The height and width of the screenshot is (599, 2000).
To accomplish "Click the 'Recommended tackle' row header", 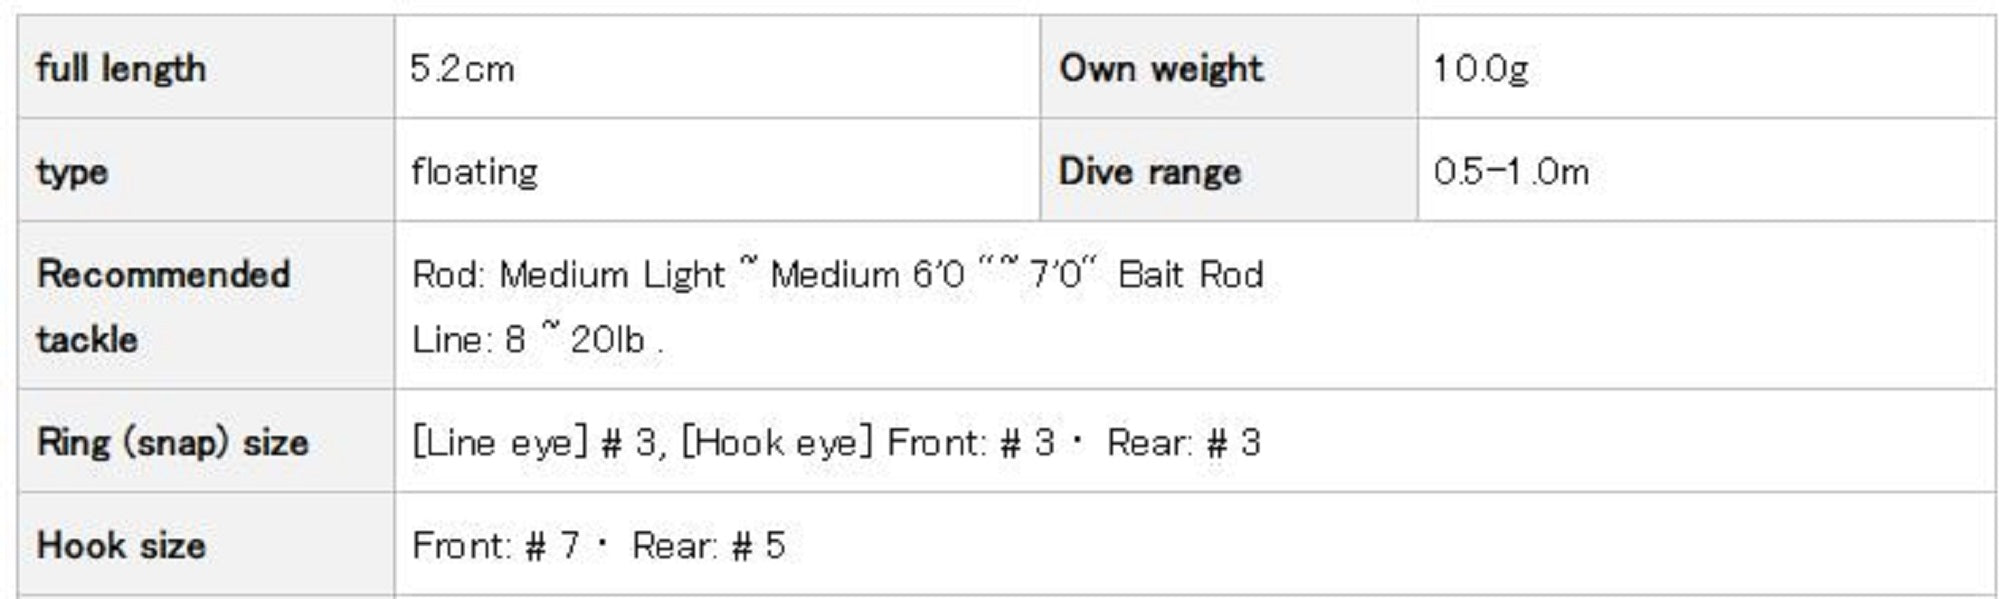I will click(163, 306).
